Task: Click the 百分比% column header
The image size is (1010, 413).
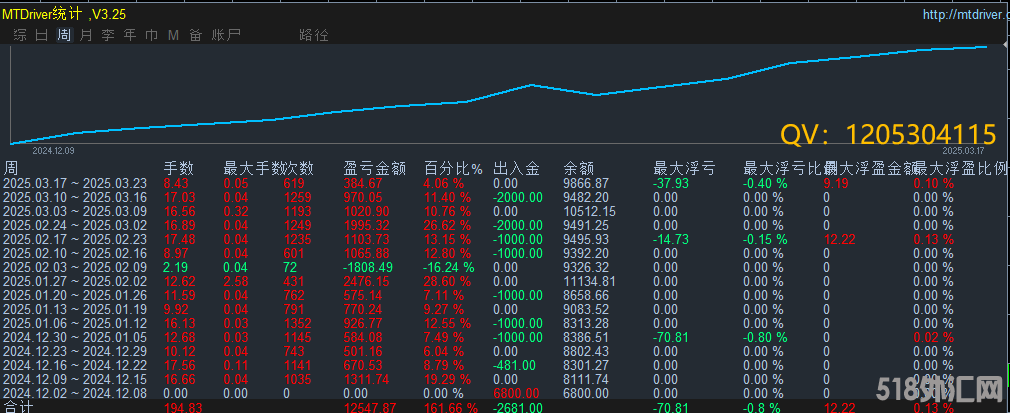Action: click(452, 168)
